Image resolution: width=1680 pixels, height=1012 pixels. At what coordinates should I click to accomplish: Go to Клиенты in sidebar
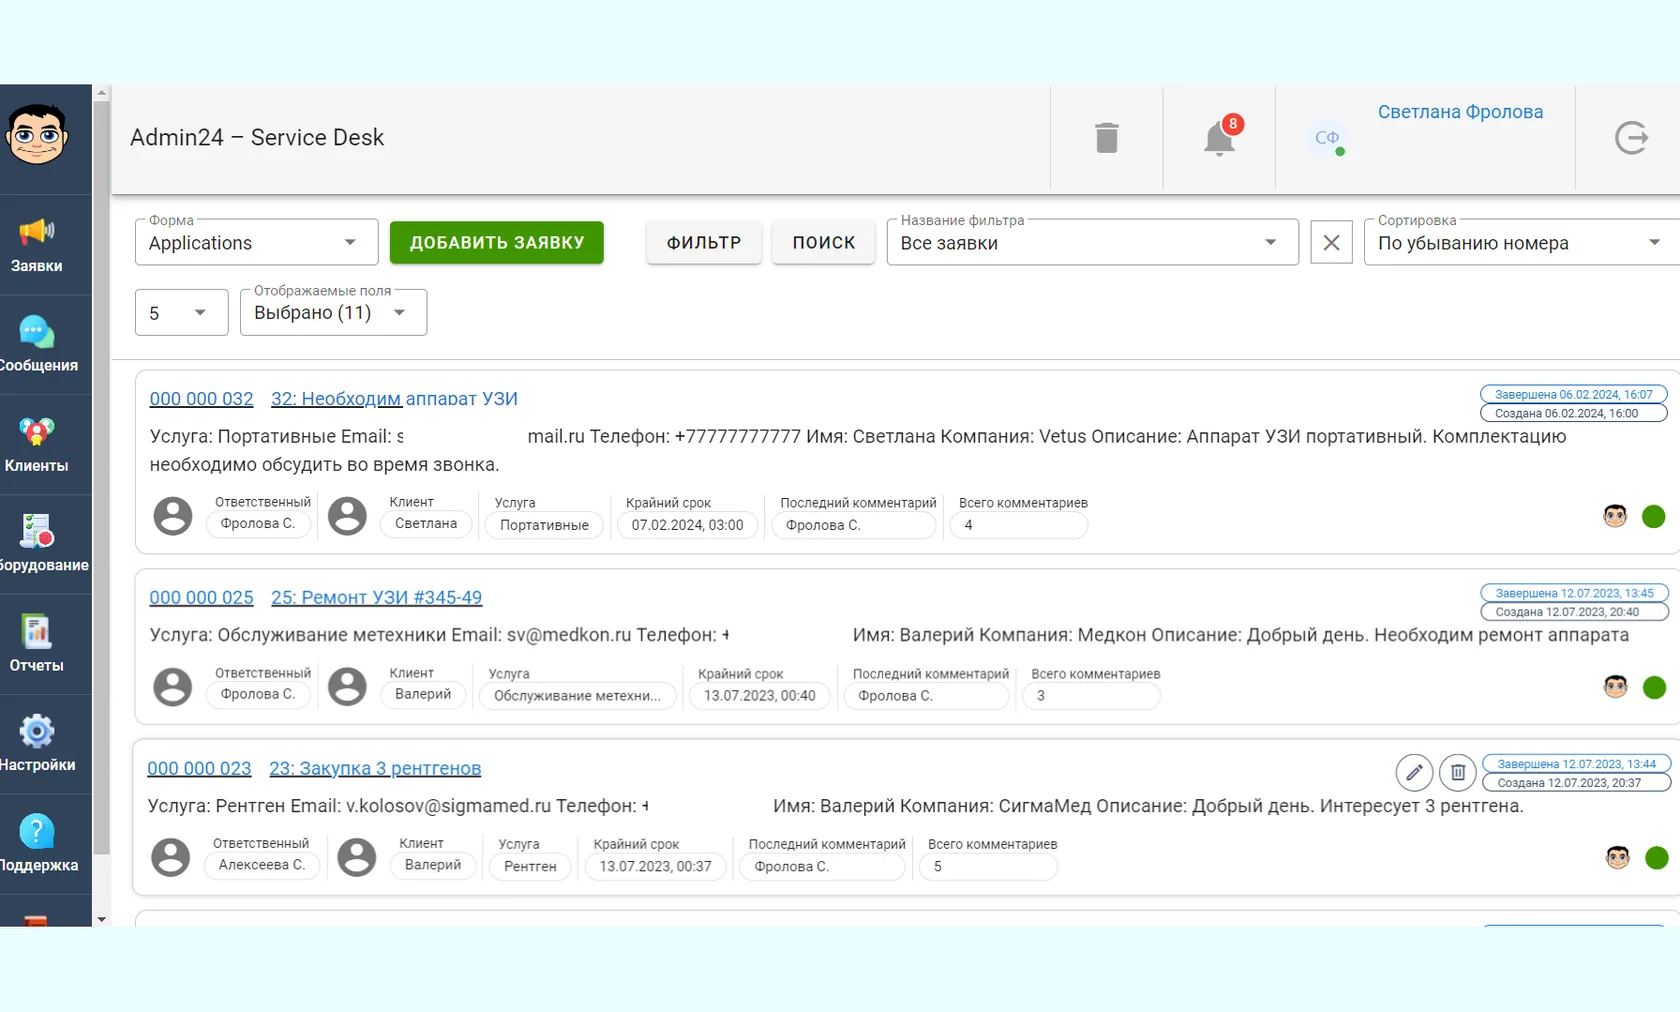click(37, 445)
